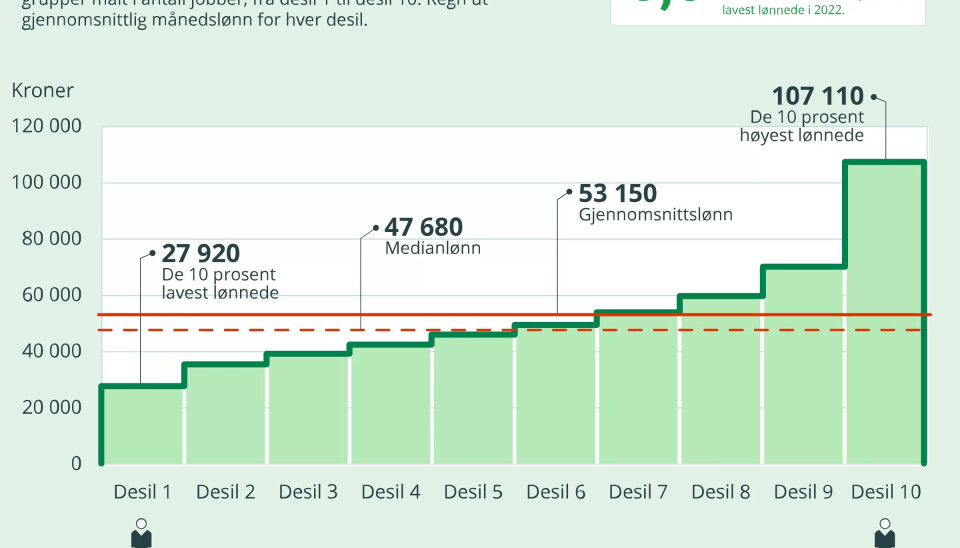Click the 'lavest lønnede i 2022' text
Viewport: 960px width, 548px height.
click(x=783, y=10)
